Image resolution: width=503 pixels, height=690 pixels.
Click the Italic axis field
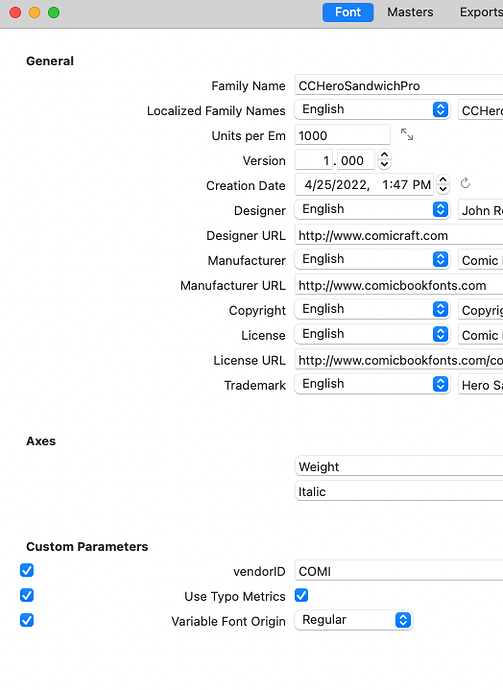tap(399, 491)
